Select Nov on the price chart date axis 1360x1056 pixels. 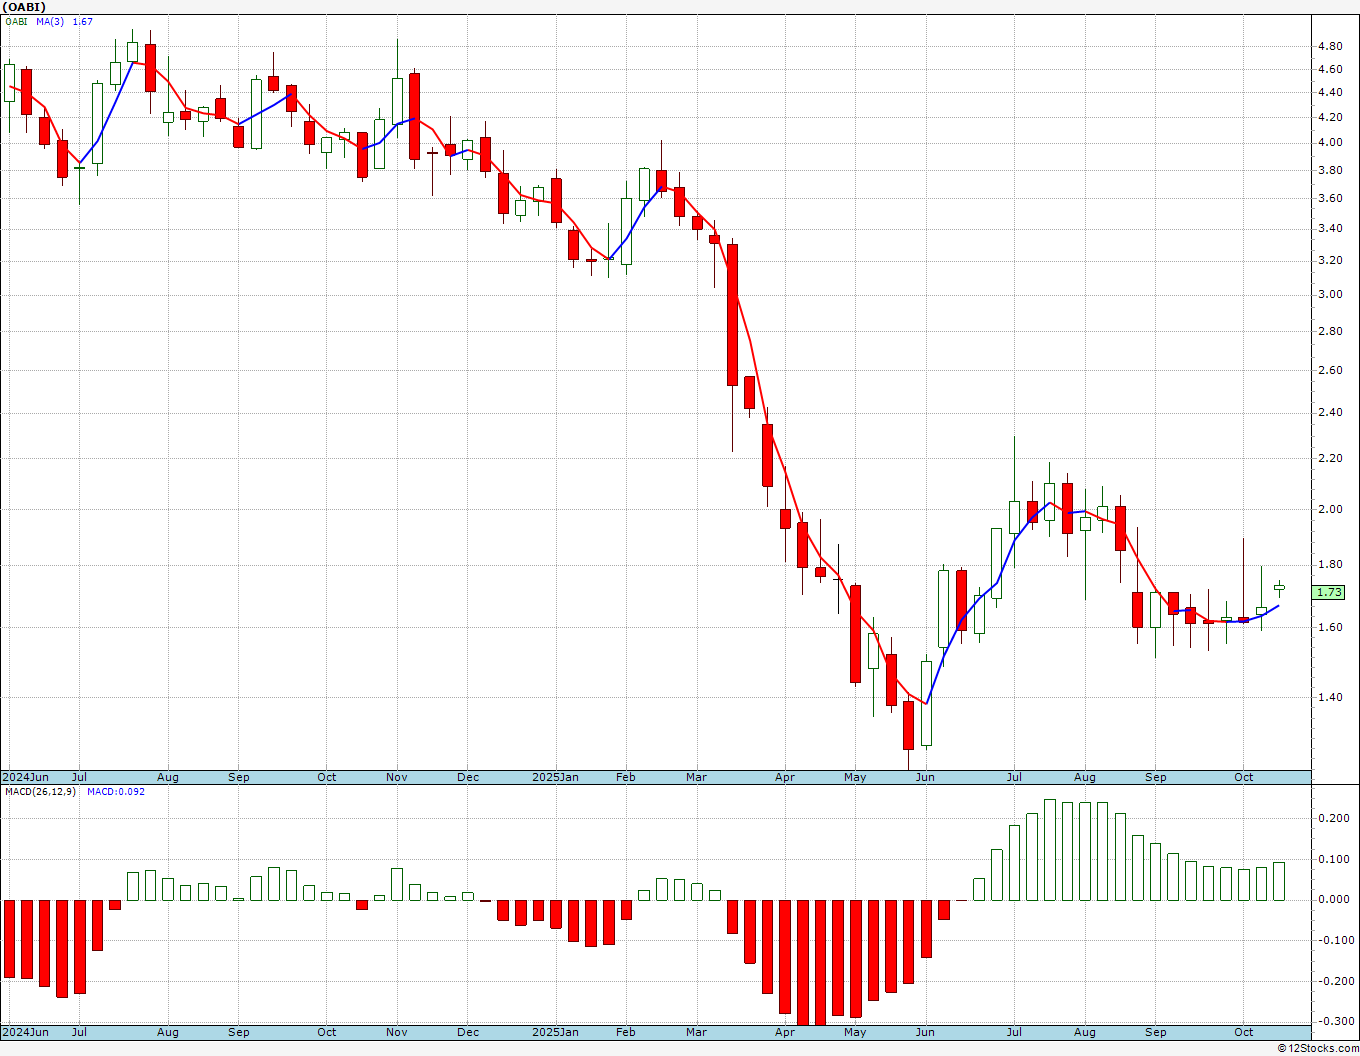397,777
